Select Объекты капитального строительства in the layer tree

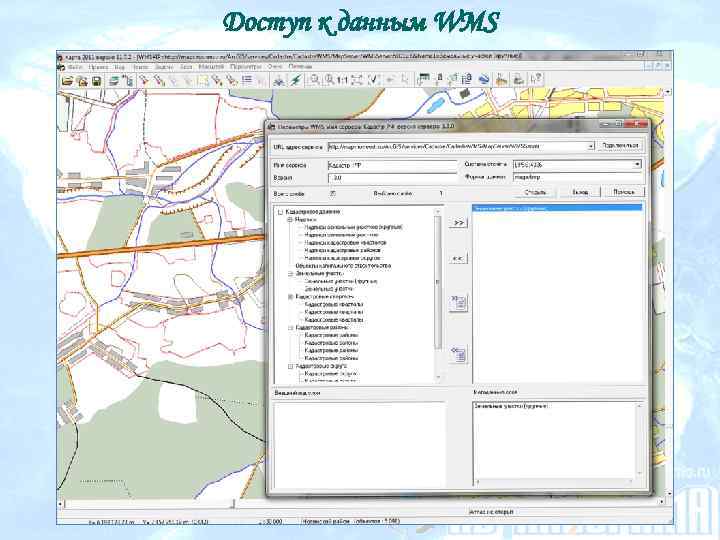343,266
